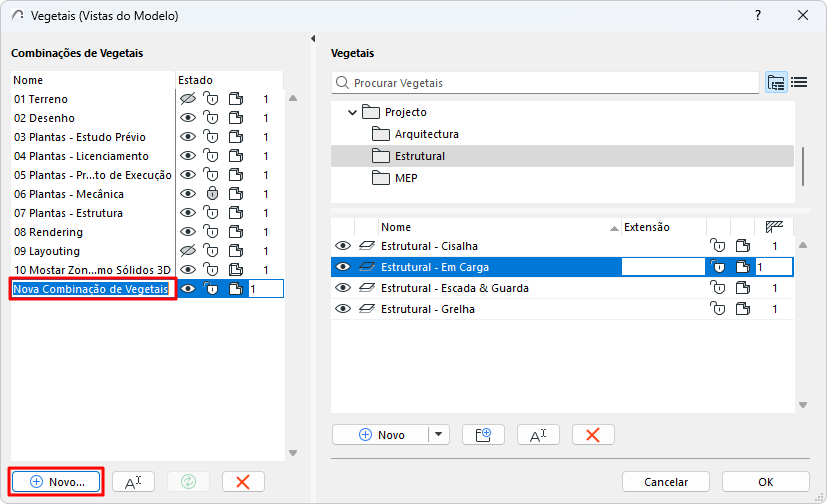Select the Arquitectura folder
This screenshot has width=827, height=504.
coord(426,134)
